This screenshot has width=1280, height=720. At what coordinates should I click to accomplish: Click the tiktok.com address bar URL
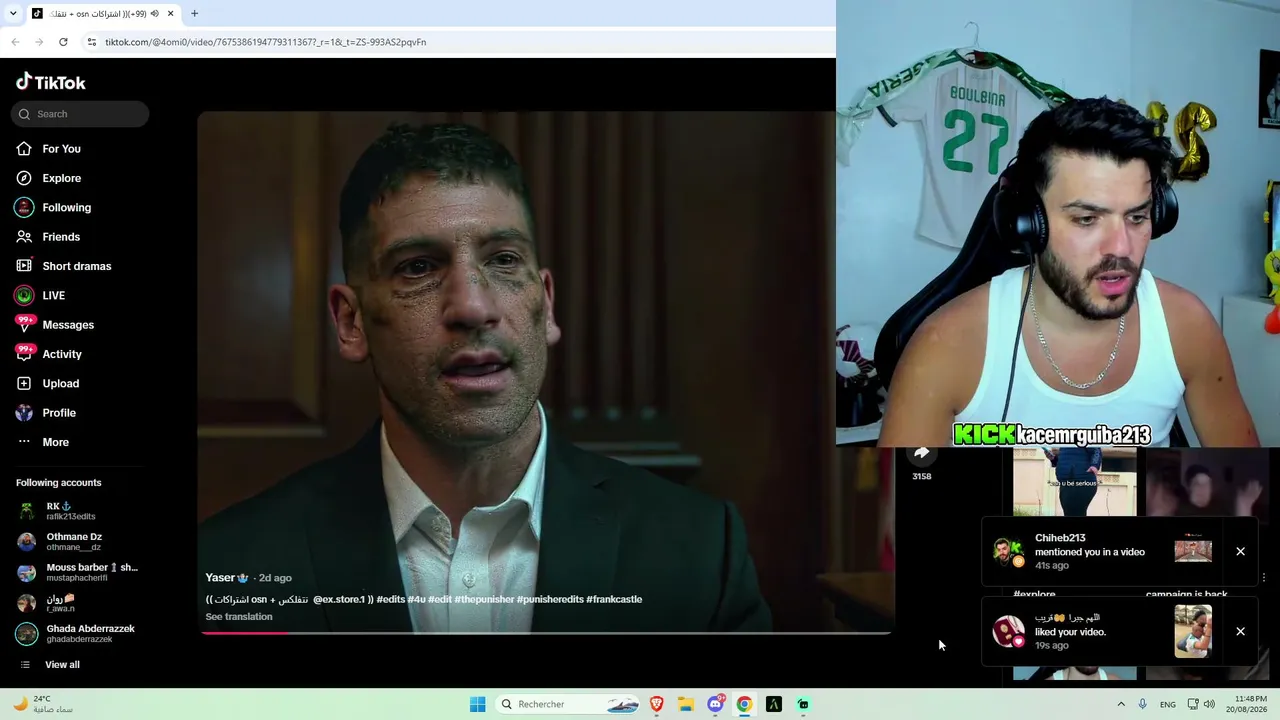[x=266, y=42]
